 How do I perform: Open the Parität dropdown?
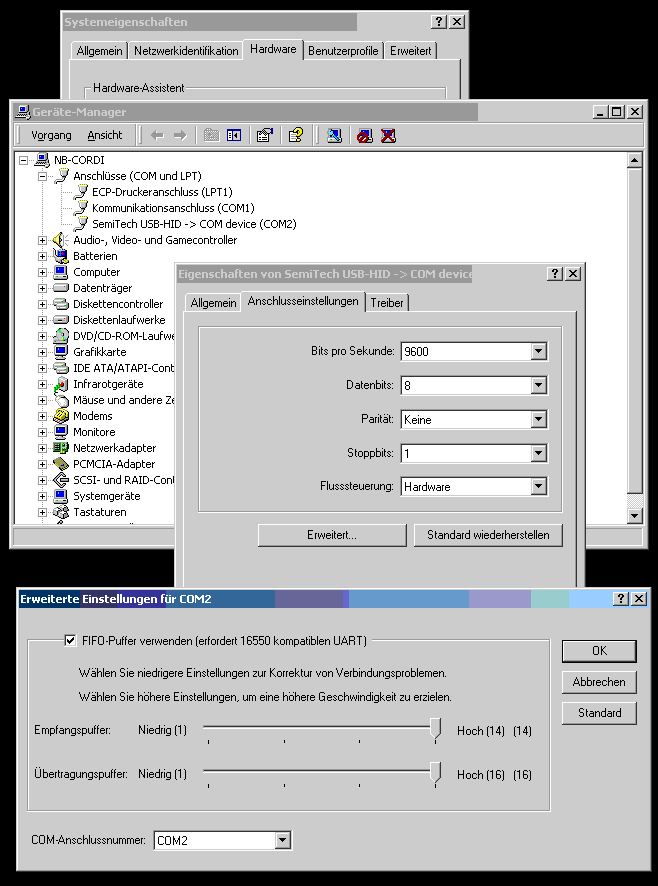pos(539,419)
